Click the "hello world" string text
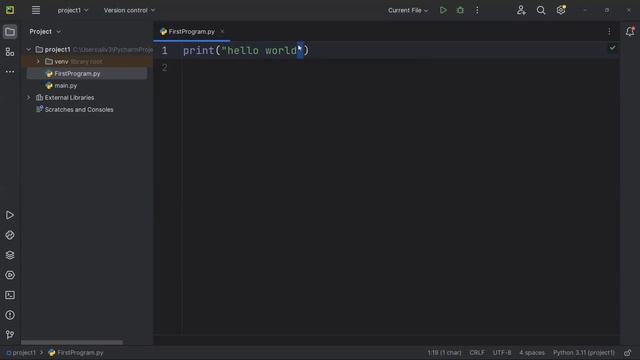Viewport: 640px width, 360px height. coord(262,51)
